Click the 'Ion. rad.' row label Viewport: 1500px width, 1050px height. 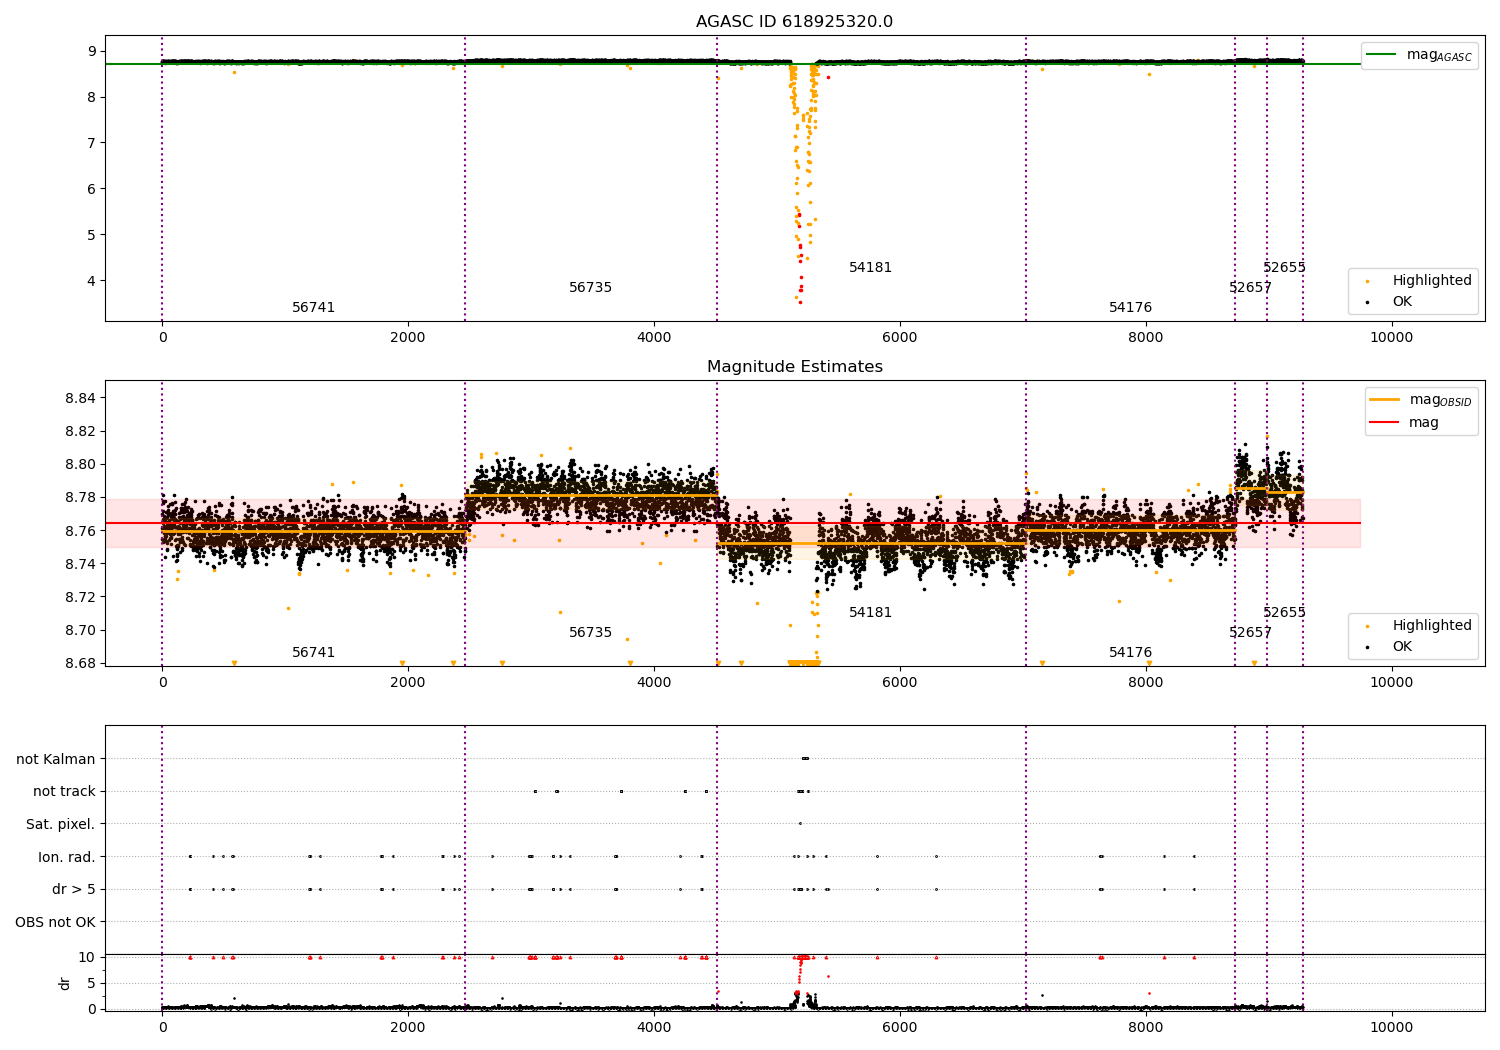click(x=67, y=857)
